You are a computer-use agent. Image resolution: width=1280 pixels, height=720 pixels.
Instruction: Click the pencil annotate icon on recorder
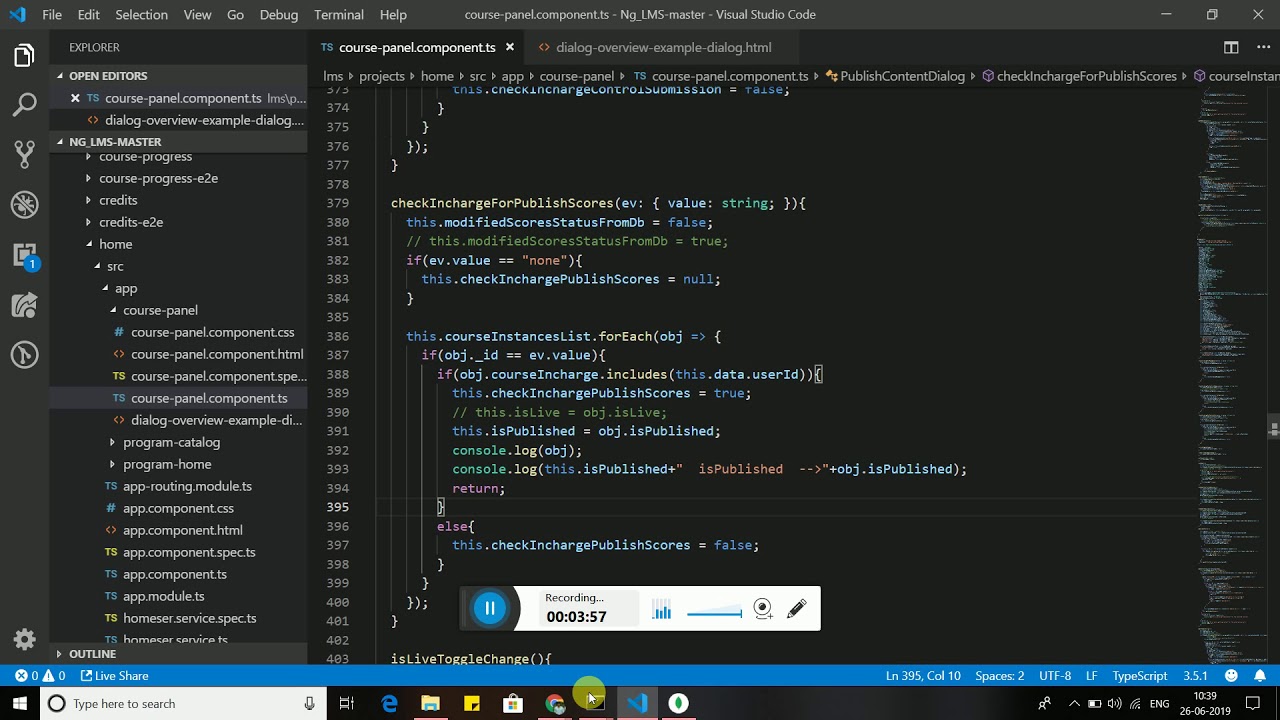(x=797, y=608)
